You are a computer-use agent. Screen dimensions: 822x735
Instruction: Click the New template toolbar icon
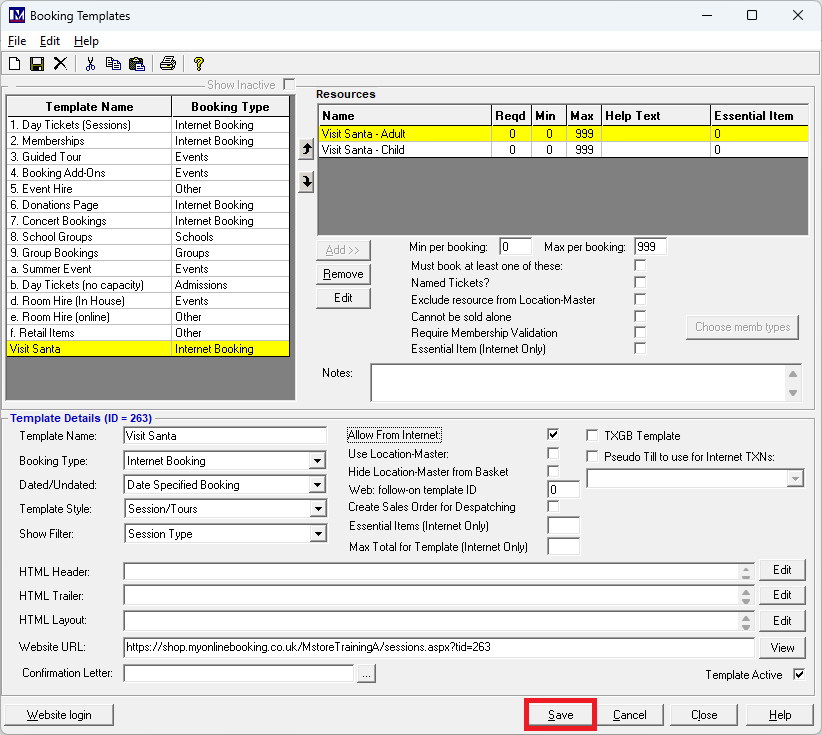(14, 64)
